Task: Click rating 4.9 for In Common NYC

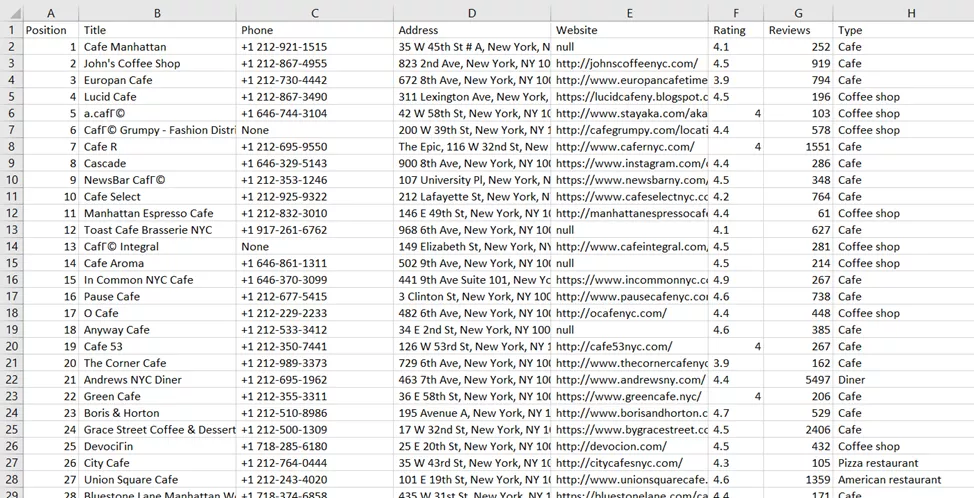Action: pyautogui.click(x=736, y=279)
